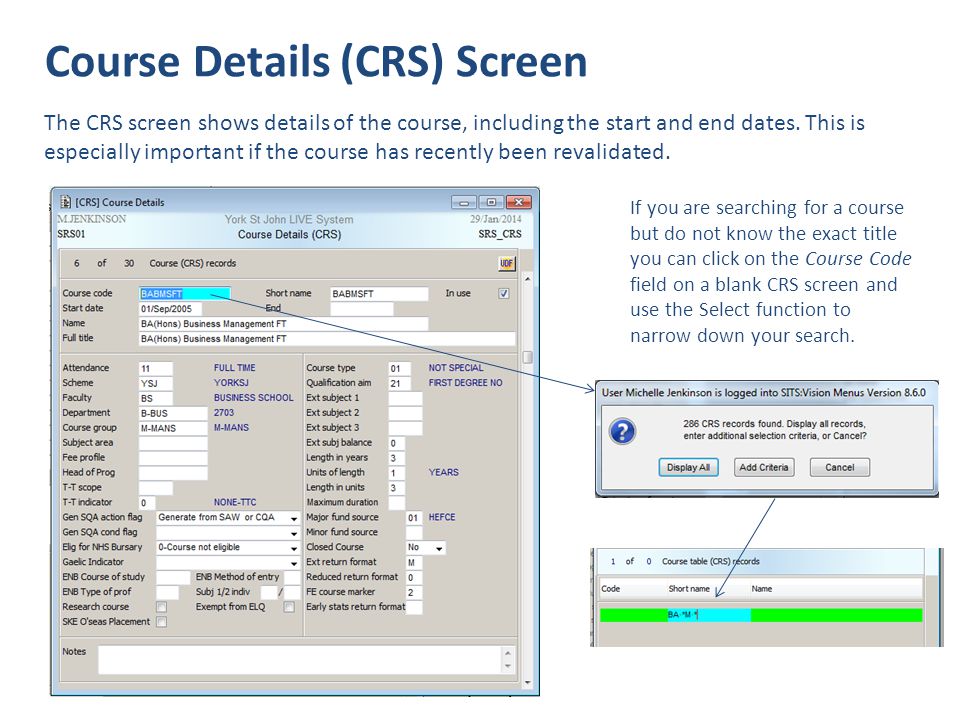960x720 pixels.
Task: Open the Gaelic Indicator dropdown
Action: pyautogui.click(x=294, y=563)
